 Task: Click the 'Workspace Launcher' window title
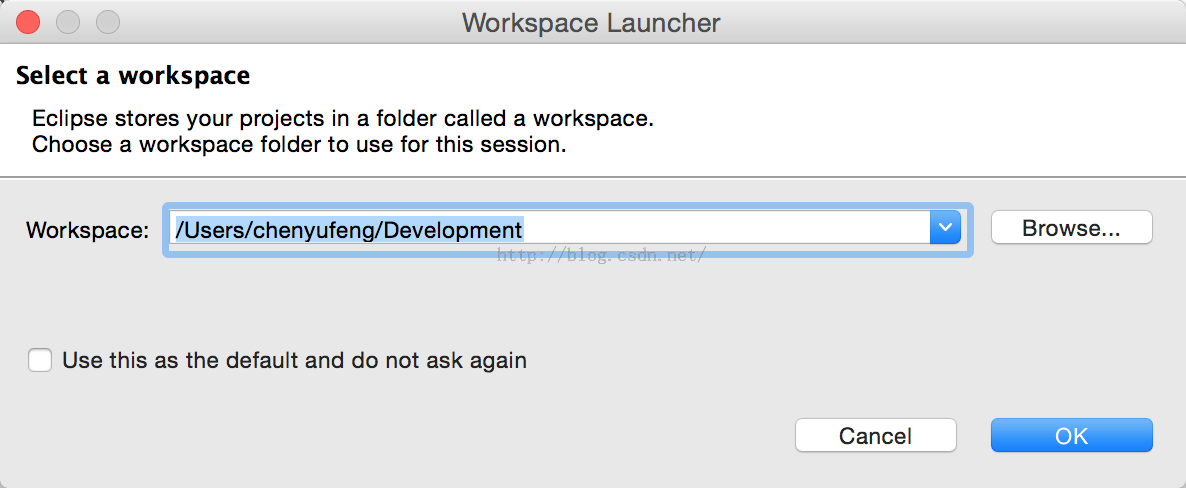tap(591, 23)
